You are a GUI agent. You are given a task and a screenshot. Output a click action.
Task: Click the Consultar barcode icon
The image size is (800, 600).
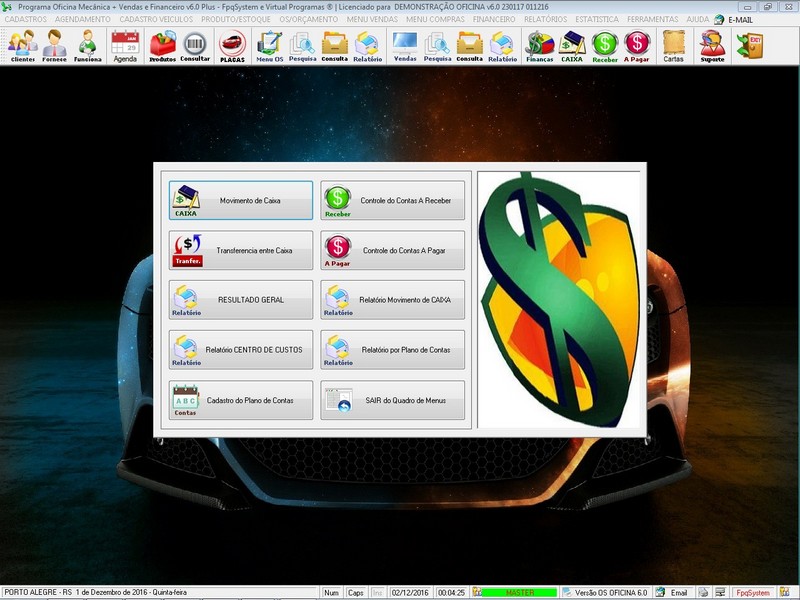tap(195, 46)
